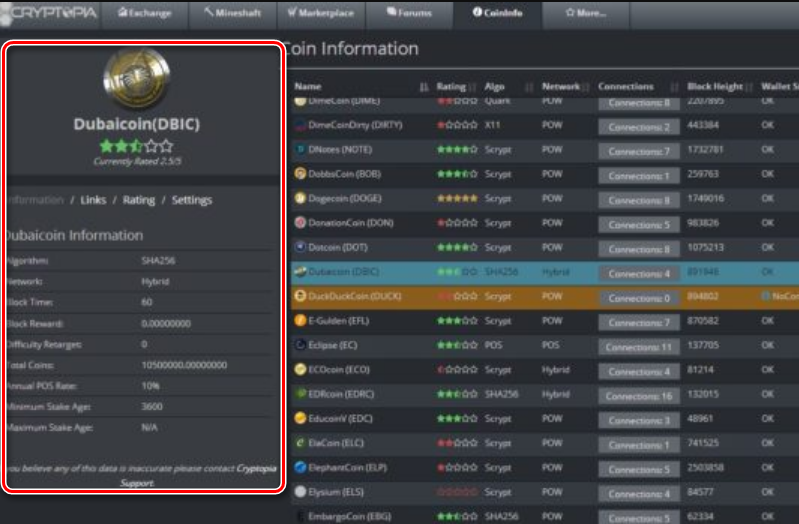Open the Rating section of Dubaicoin

point(139,200)
